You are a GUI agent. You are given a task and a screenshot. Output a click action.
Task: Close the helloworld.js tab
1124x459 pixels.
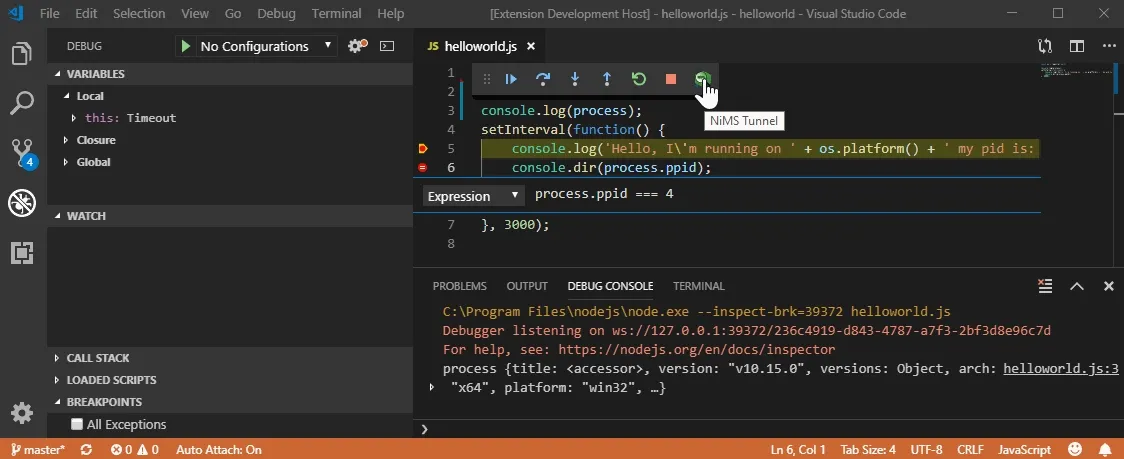pos(531,46)
